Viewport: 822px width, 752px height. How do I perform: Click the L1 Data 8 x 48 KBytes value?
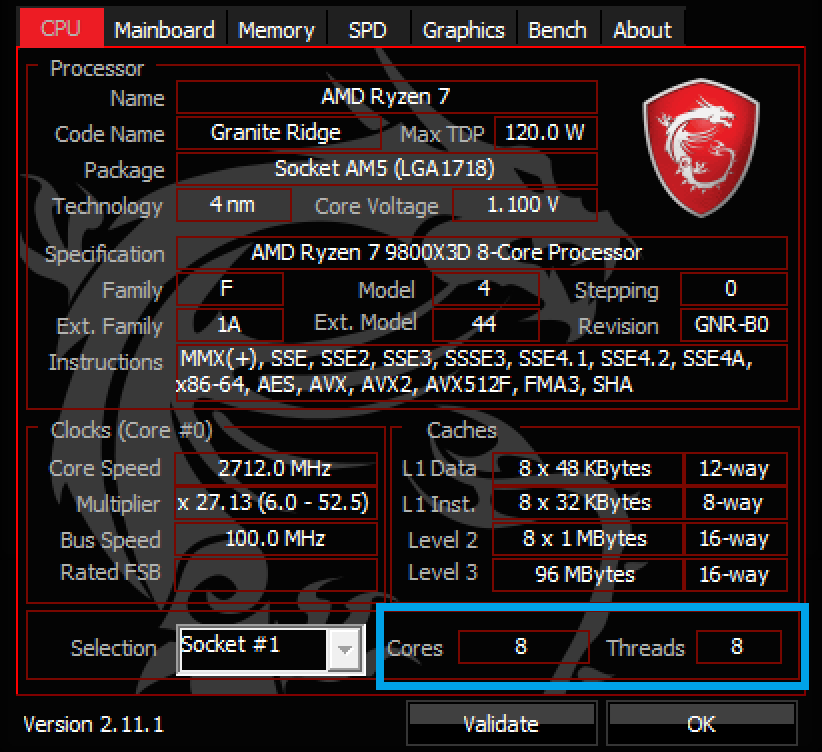coord(588,469)
